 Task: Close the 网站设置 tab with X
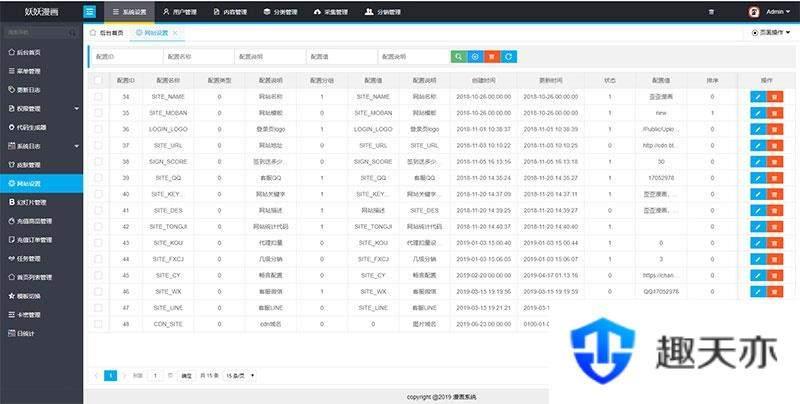click(x=175, y=33)
